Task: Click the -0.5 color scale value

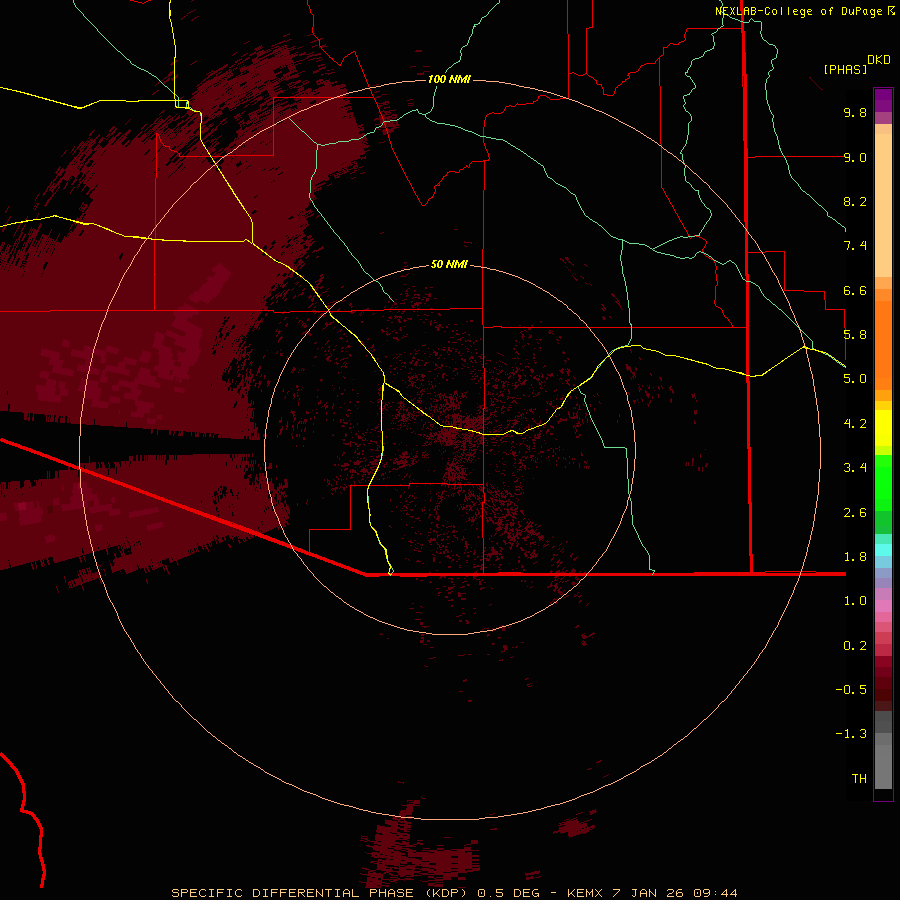Action: point(851,690)
